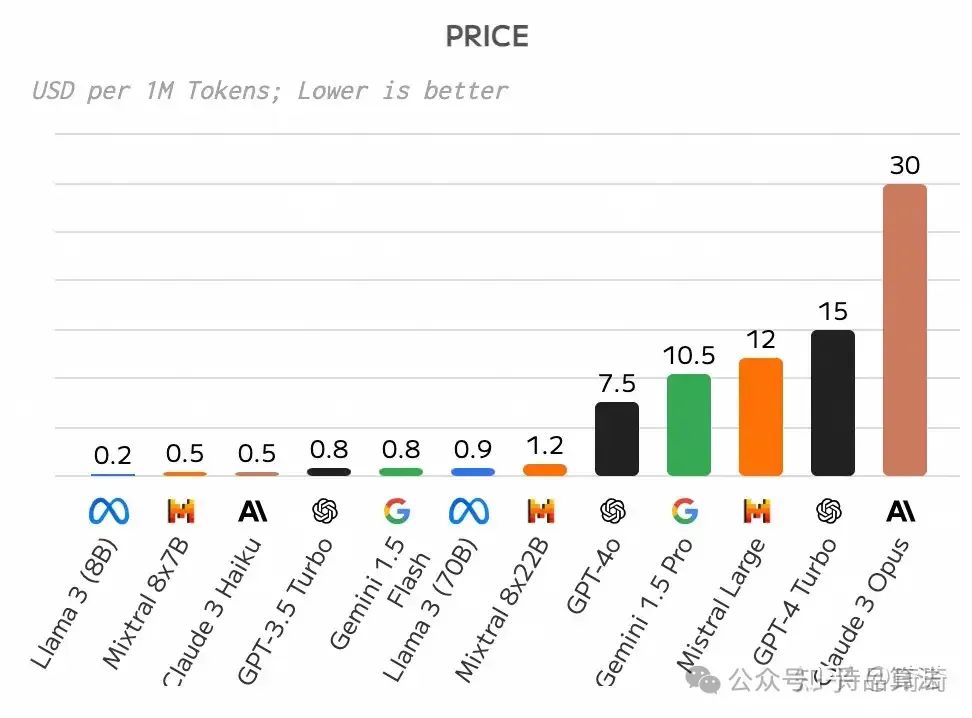The image size is (972, 718).
Task: Select the Anthropic logo for Claude 3 Opus
Action: pos(901,512)
